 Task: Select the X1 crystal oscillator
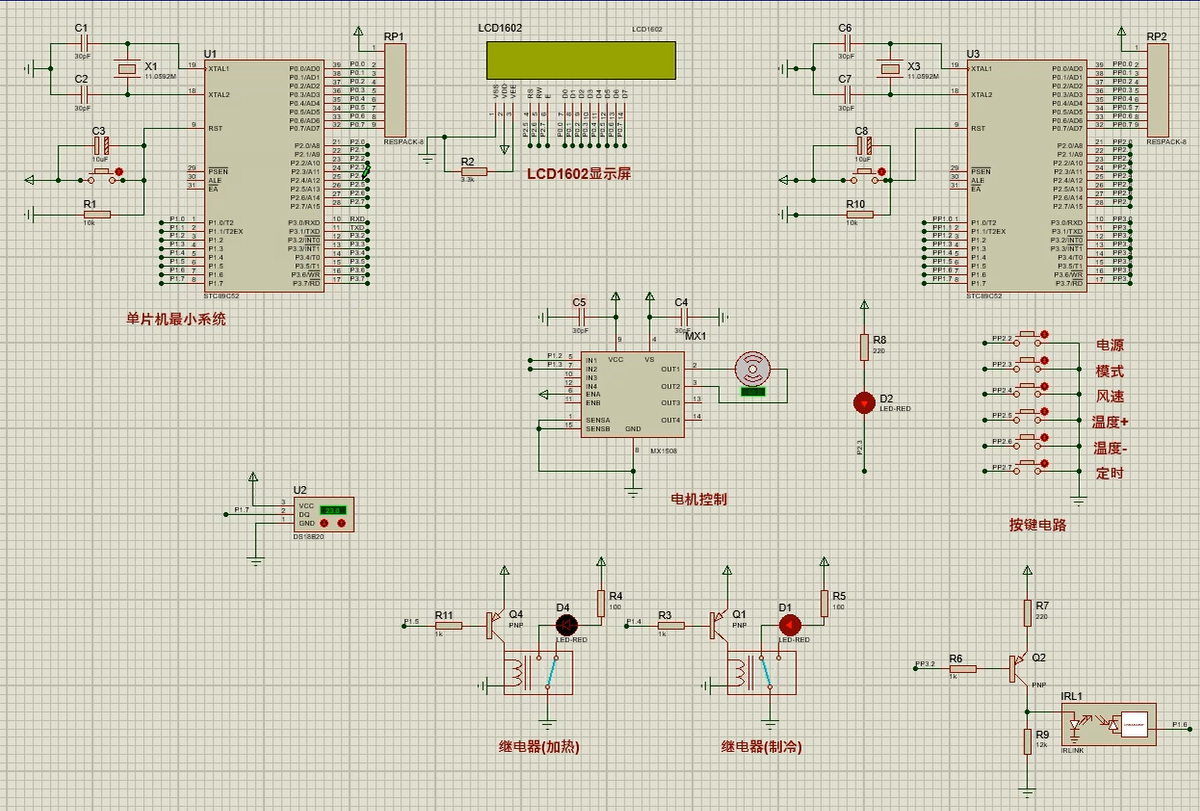pyautogui.click(x=126, y=68)
